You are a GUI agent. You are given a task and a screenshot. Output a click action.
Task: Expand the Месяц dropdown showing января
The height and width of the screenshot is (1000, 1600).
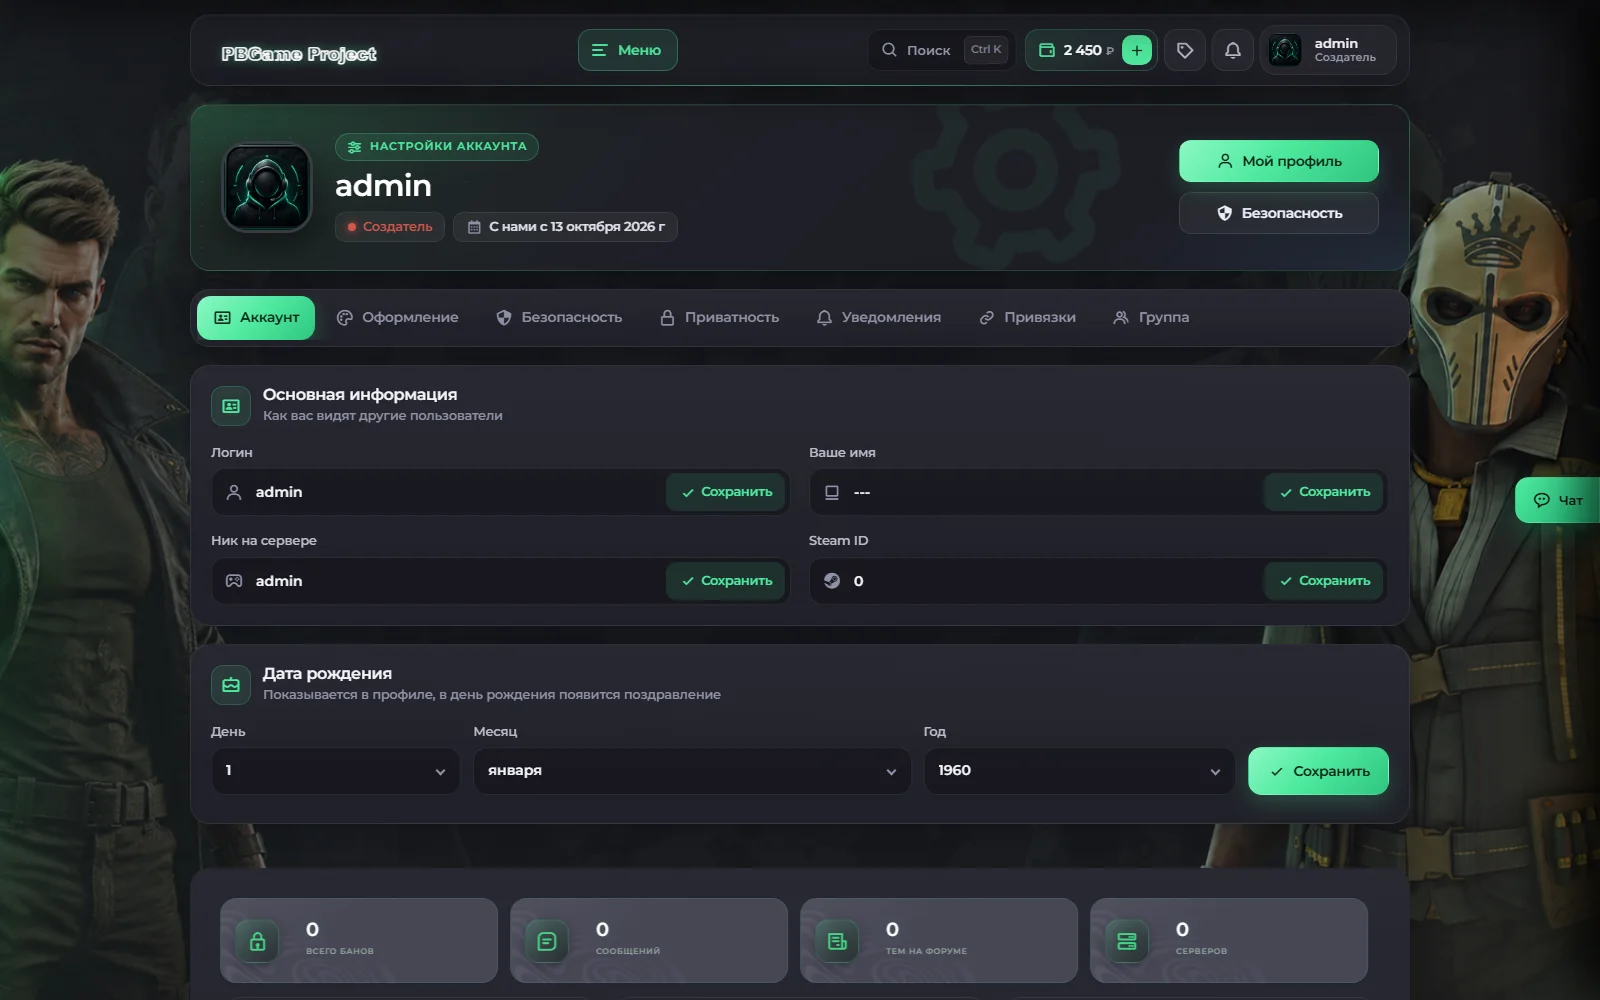tap(692, 771)
